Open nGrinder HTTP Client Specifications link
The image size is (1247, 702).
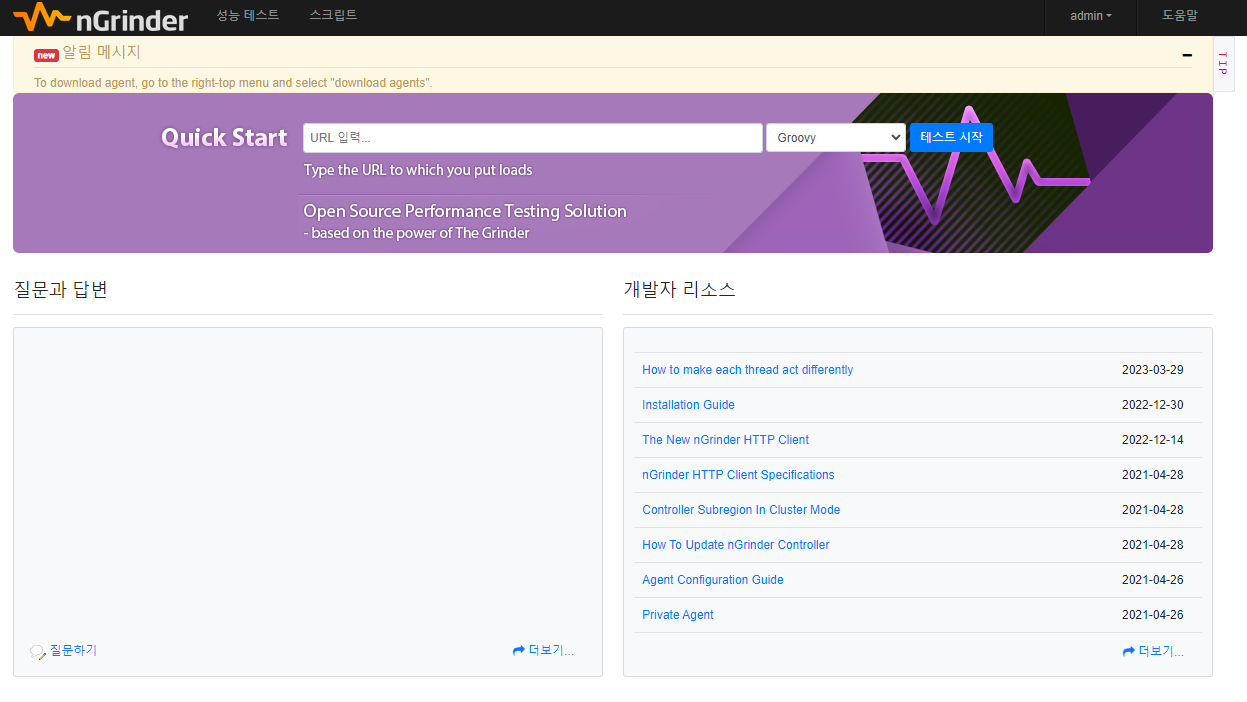point(738,475)
